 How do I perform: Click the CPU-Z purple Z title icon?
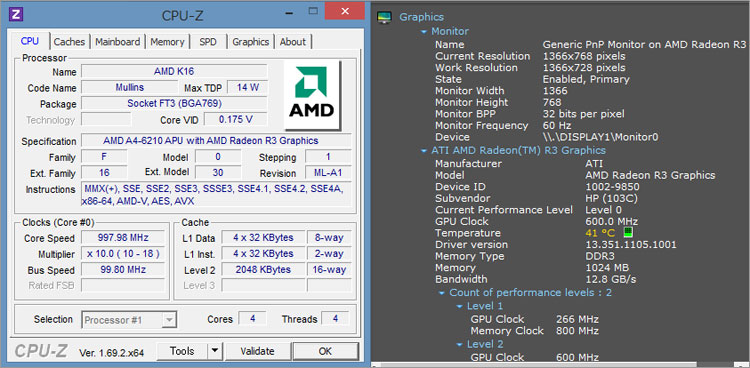16,14
